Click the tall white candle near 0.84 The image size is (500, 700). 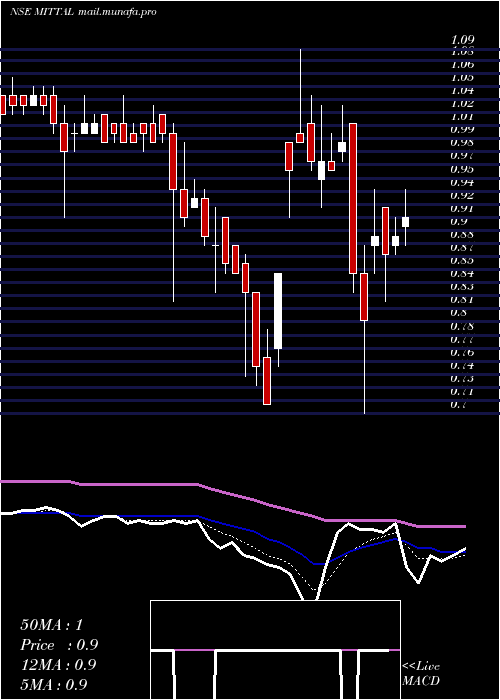pyautogui.click(x=278, y=311)
